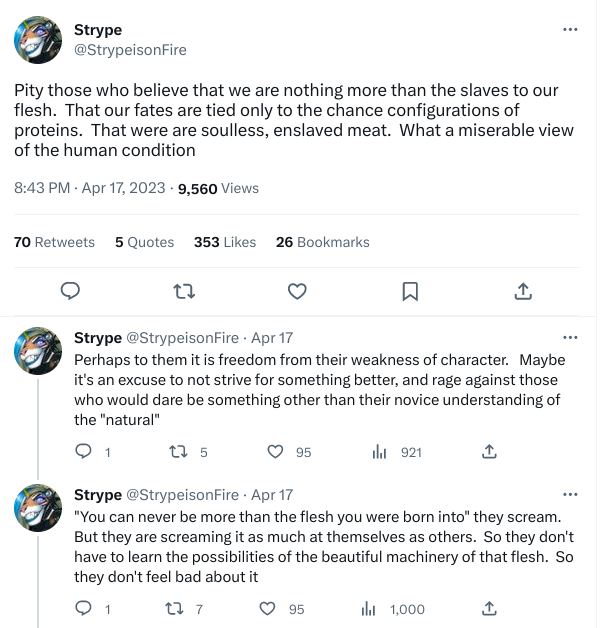602x628 pixels.
Task: View the 353 Likes list
Action: point(225,242)
